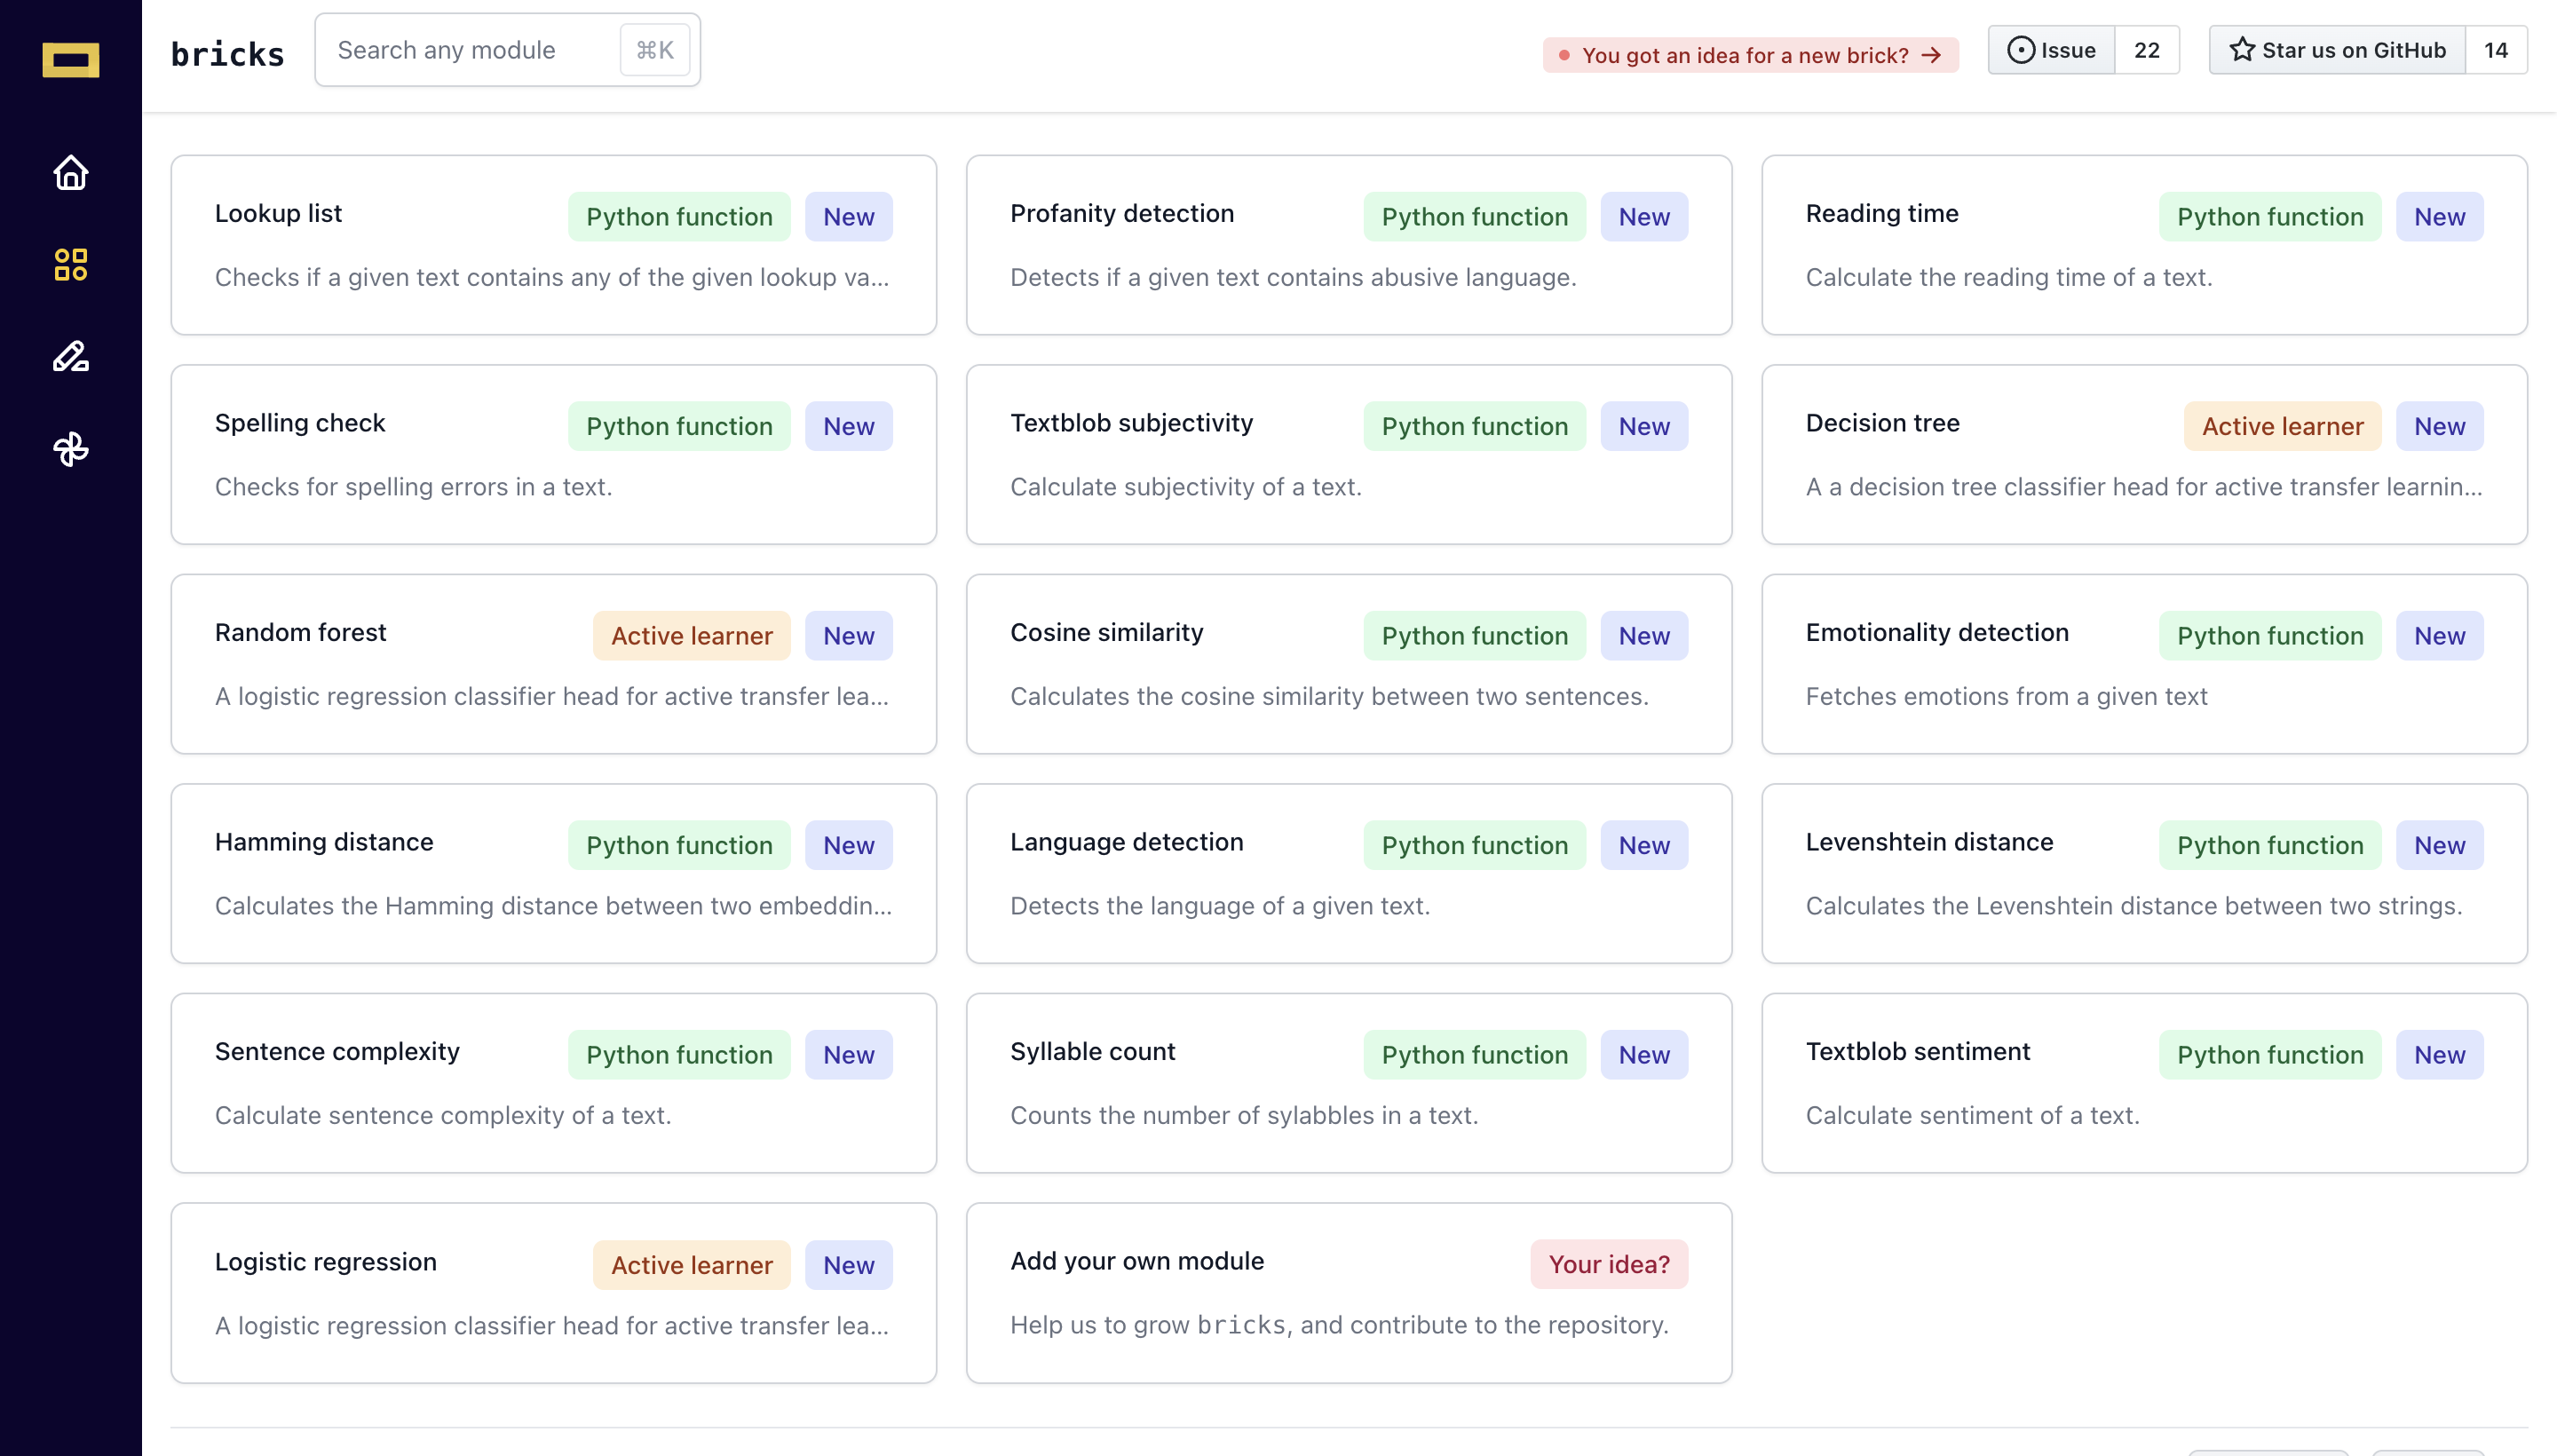Screen dimensions: 2557x1456
Task: Open the pinwheel icon in sidebar
Action: pos(70,449)
